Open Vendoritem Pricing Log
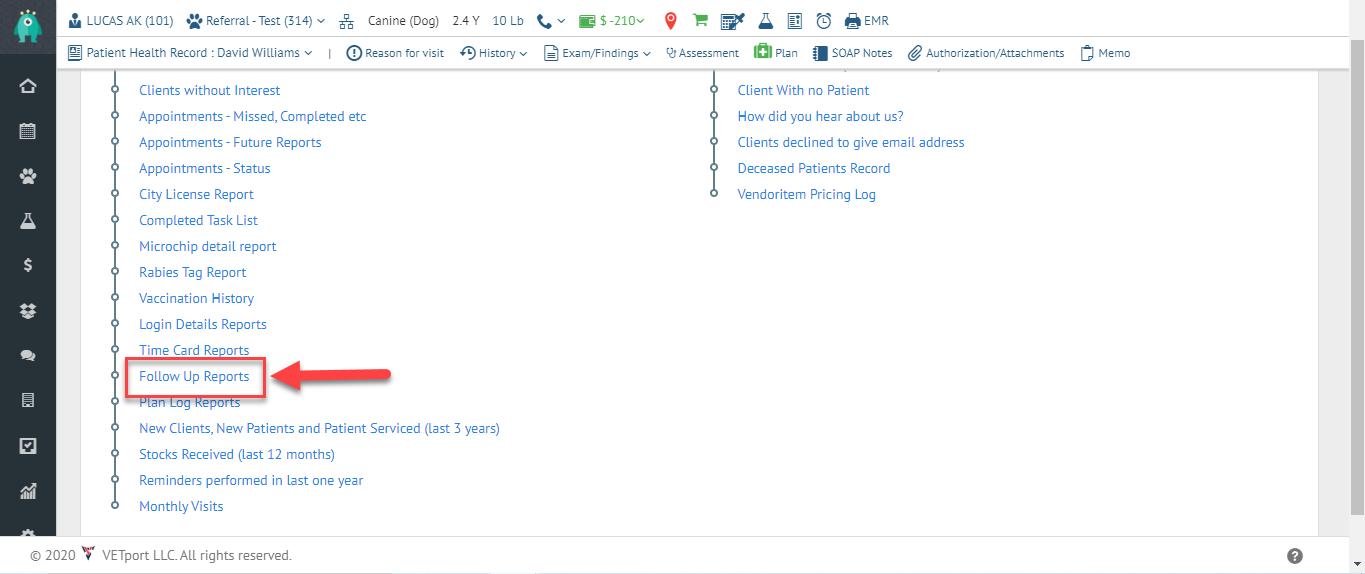 [x=807, y=194]
